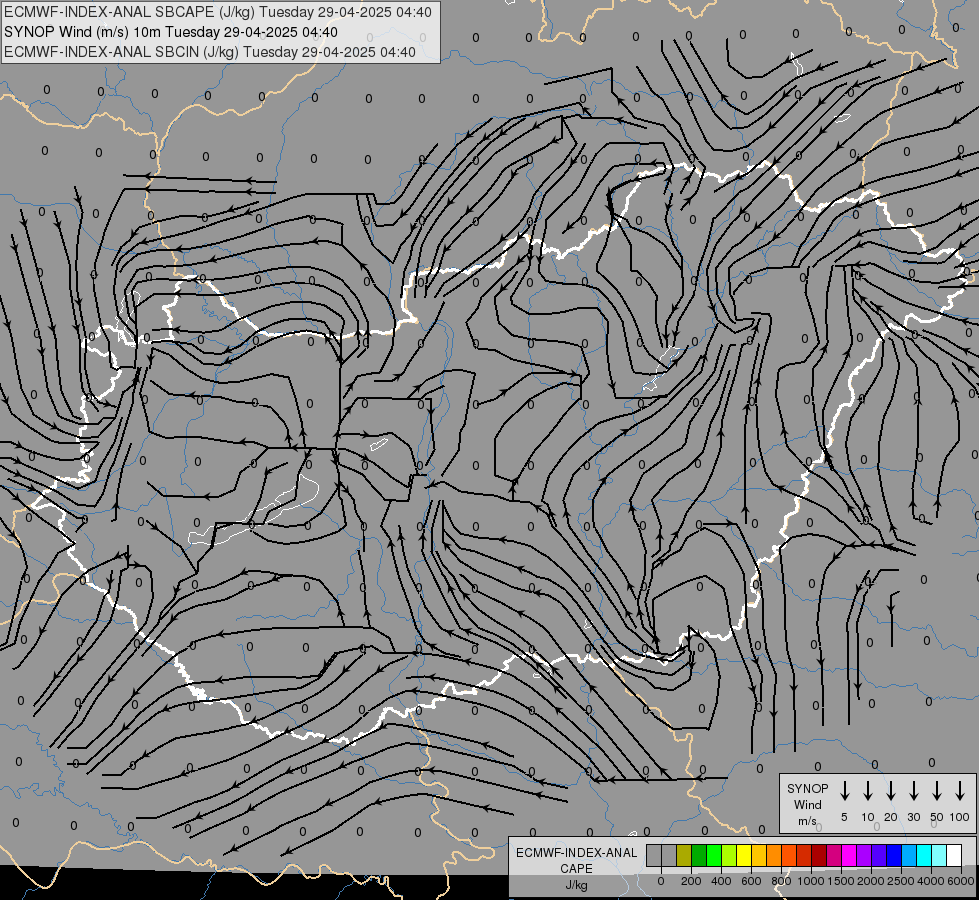Pick the violet CAPE swatch after the 2000 tick
The width and height of the screenshot is (979, 900).
click(878, 856)
